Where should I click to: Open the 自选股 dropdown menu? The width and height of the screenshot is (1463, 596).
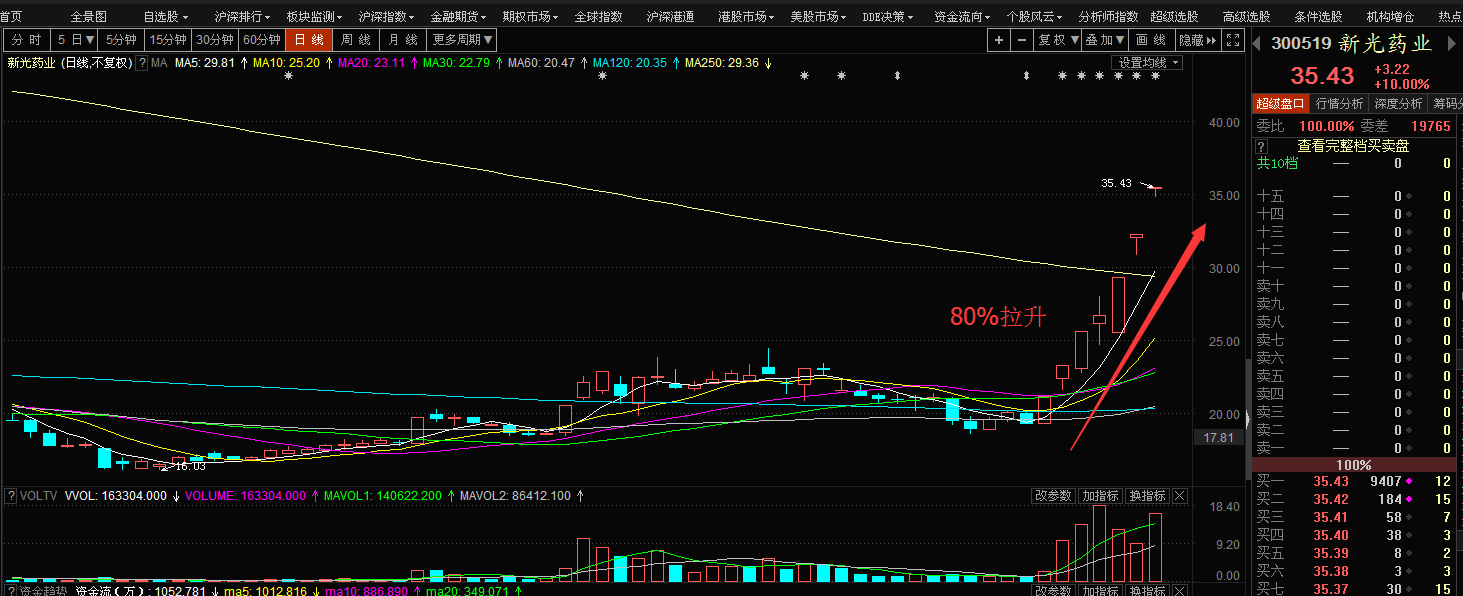coord(166,17)
